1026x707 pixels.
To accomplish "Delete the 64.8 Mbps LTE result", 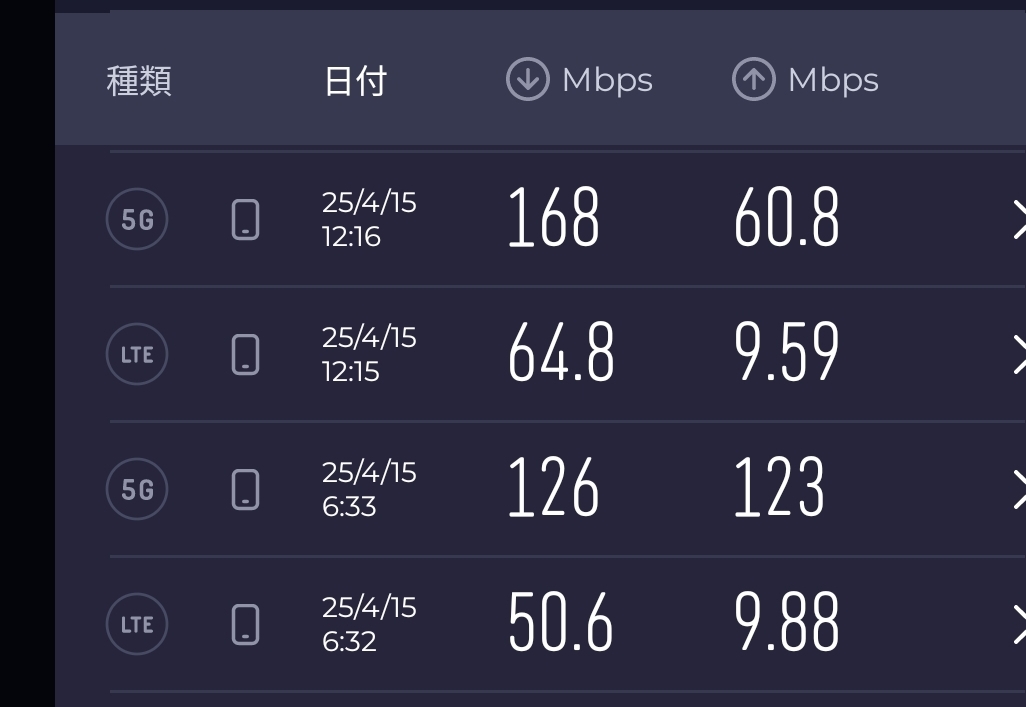I will click(x=1017, y=355).
